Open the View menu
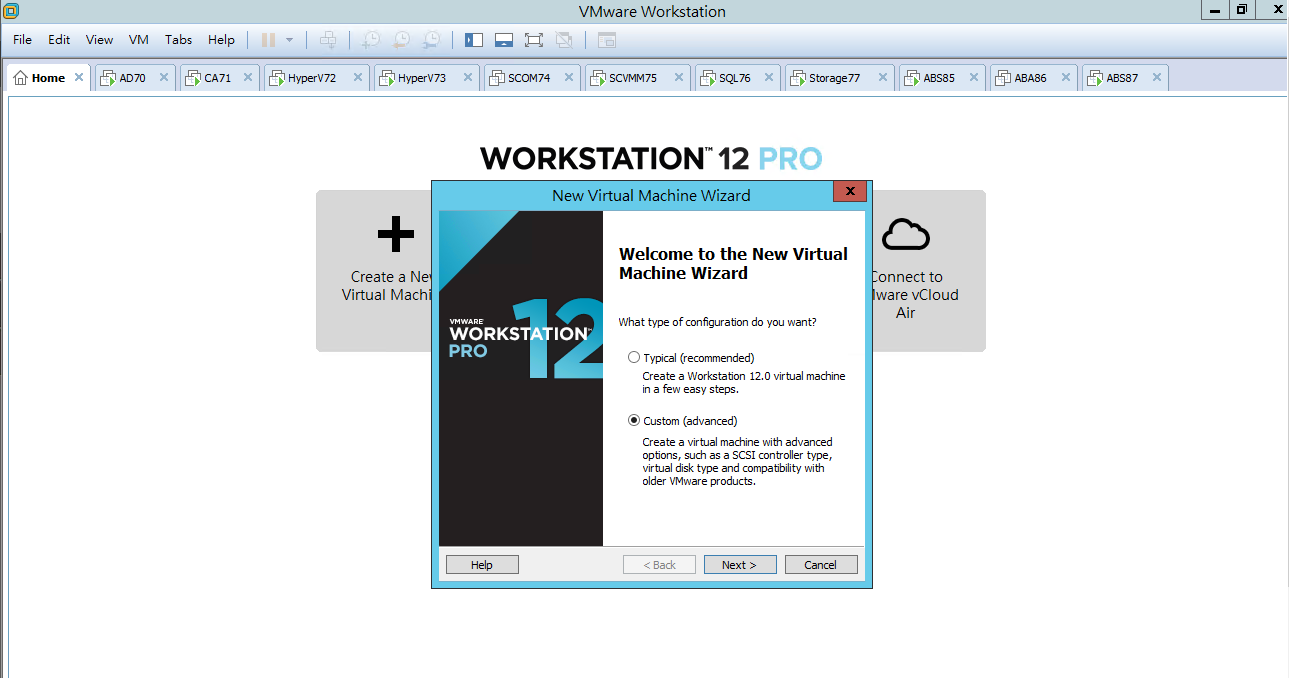This screenshot has width=1289, height=678. (99, 40)
